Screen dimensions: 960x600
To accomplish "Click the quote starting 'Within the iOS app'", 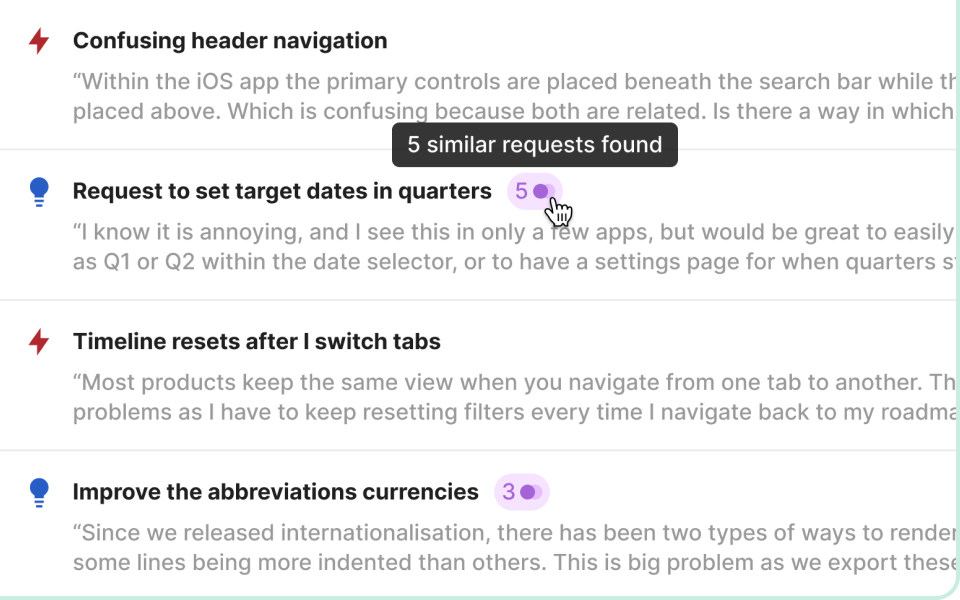I will [x=514, y=96].
